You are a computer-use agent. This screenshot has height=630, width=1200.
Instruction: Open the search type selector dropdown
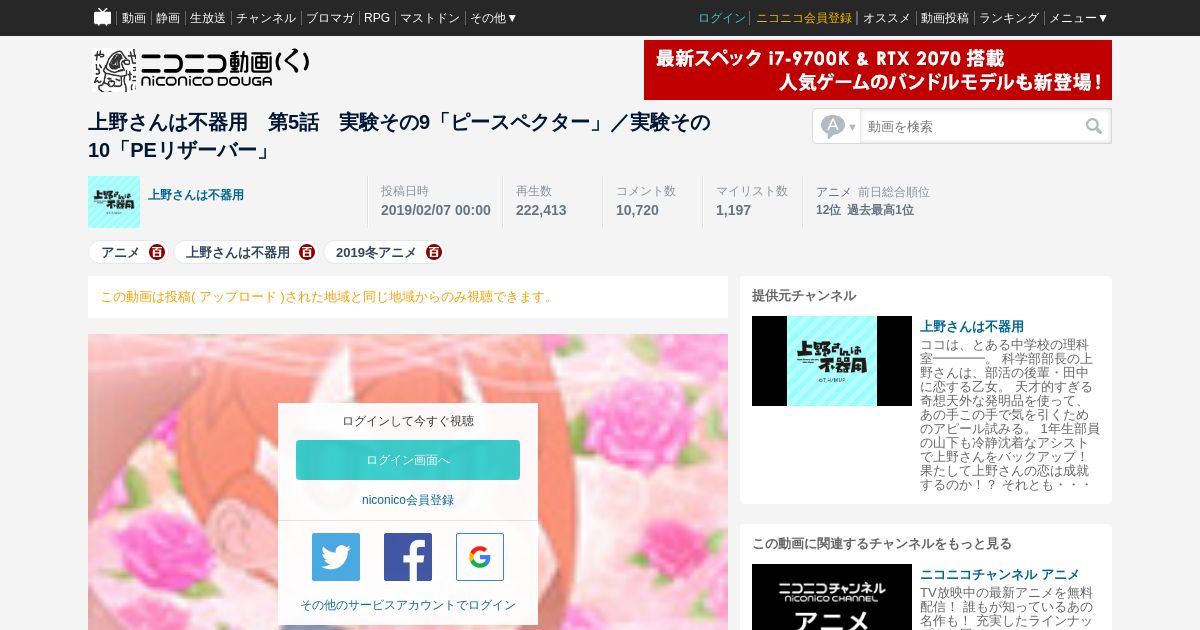(838, 126)
